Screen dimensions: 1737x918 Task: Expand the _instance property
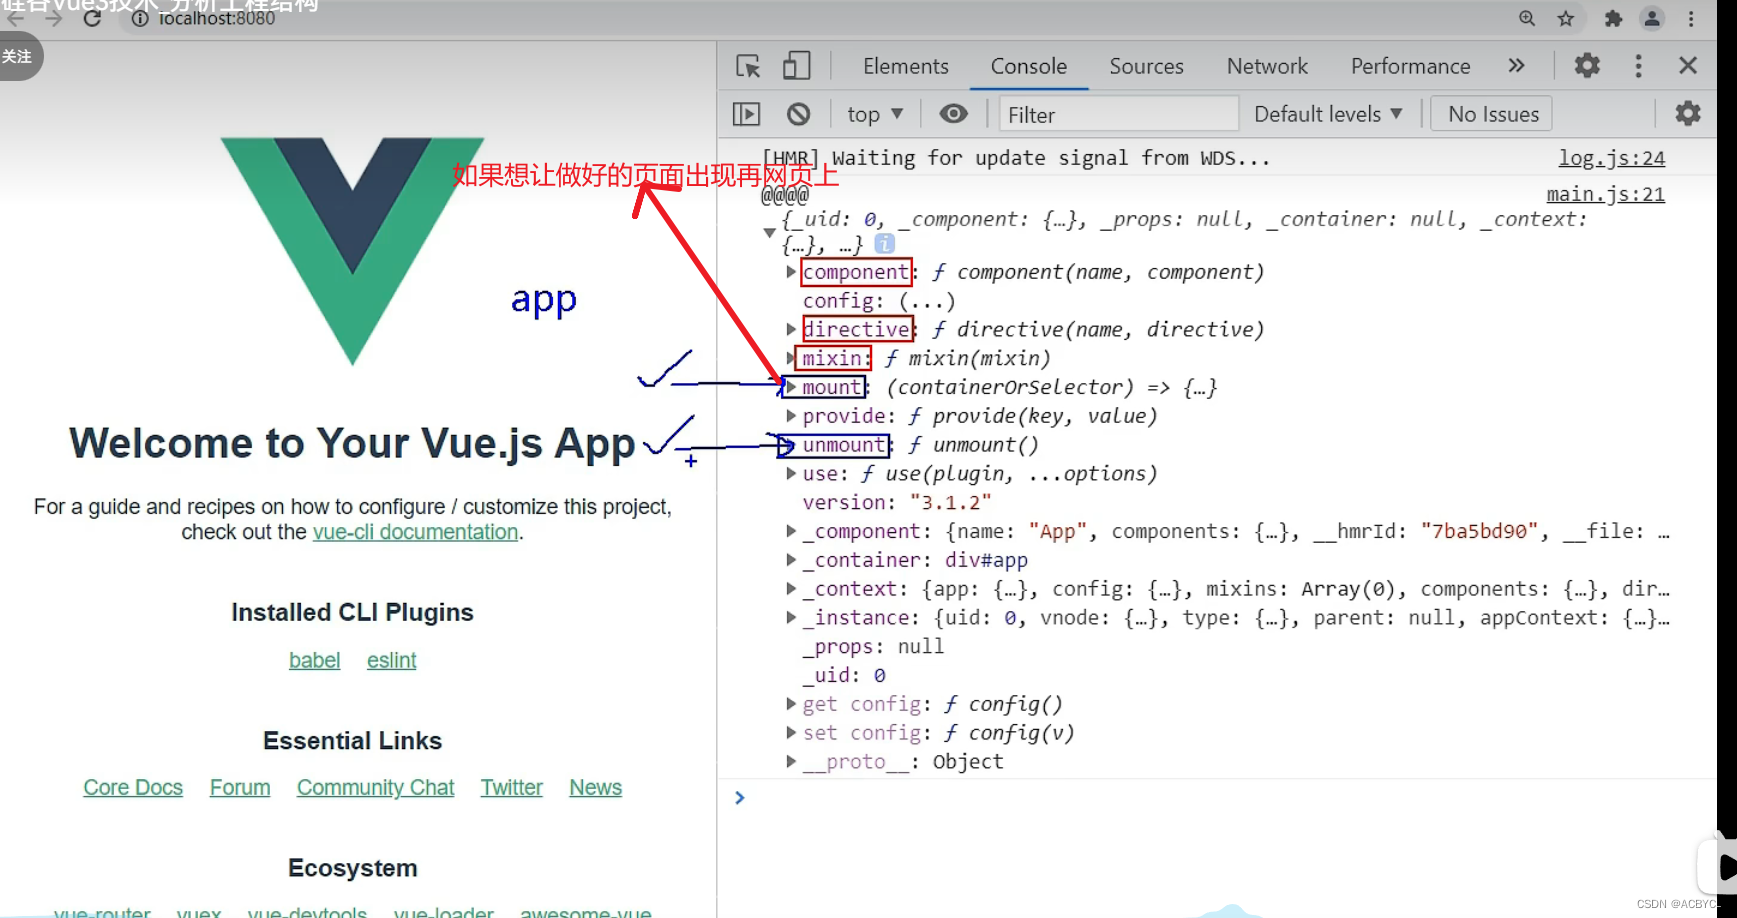[x=791, y=618]
